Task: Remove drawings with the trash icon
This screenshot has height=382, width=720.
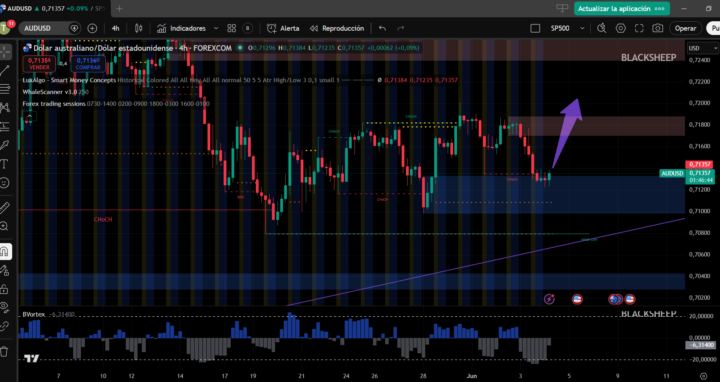Action: [4, 352]
